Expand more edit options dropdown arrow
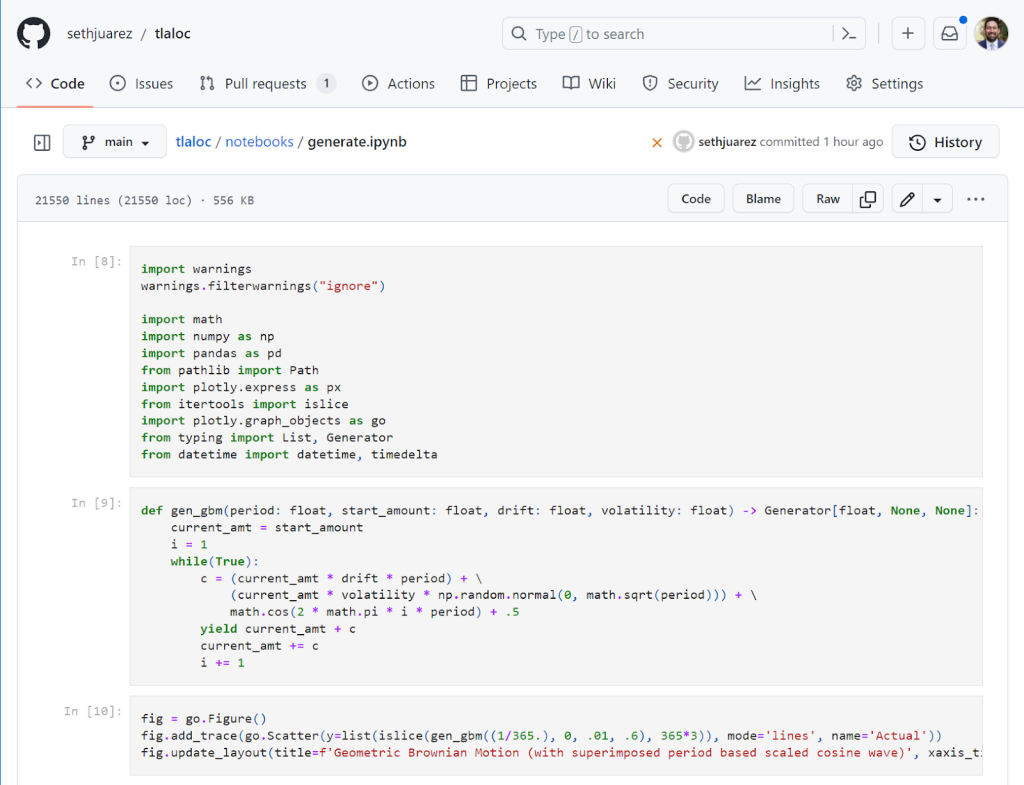 (937, 199)
